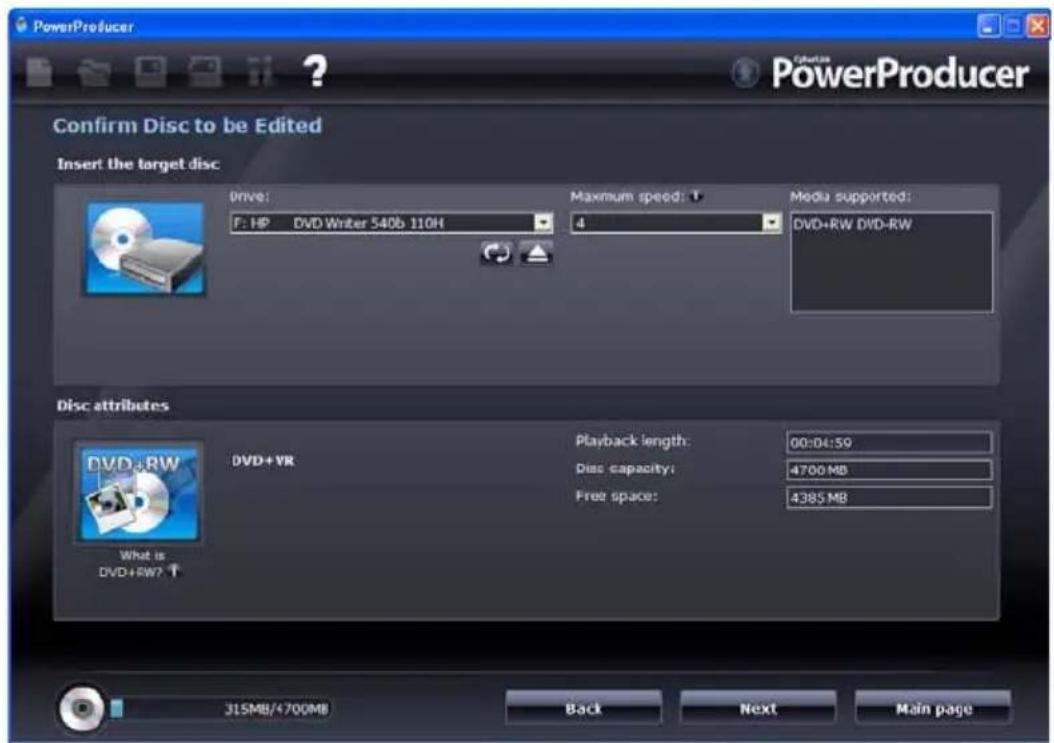The width and height of the screenshot is (1054, 743).
Task: Click the DVD+RW disc type image
Action: click(x=140, y=493)
